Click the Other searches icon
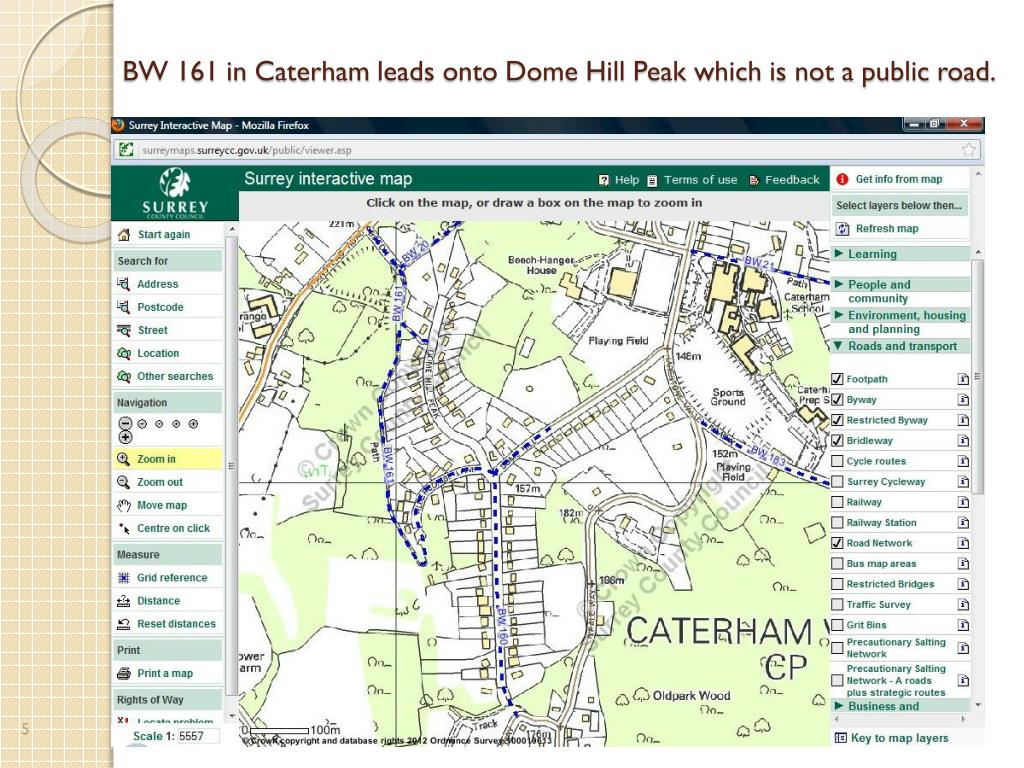The height and width of the screenshot is (768, 1024). (x=123, y=376)
